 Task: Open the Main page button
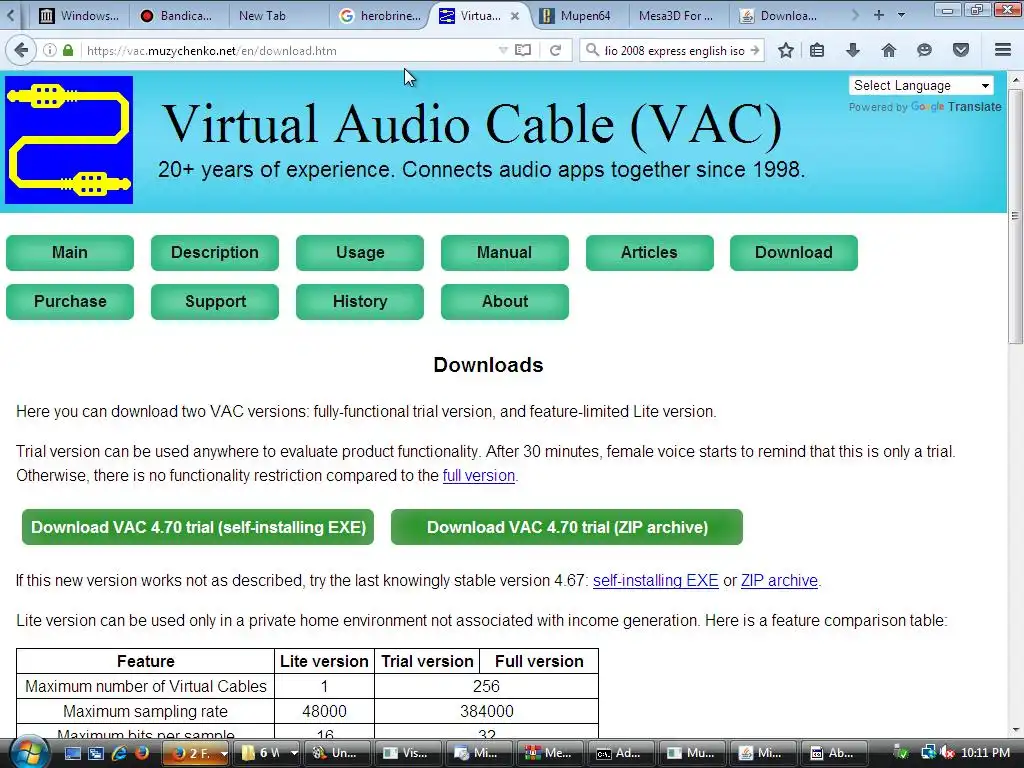[x=70, y=253]
